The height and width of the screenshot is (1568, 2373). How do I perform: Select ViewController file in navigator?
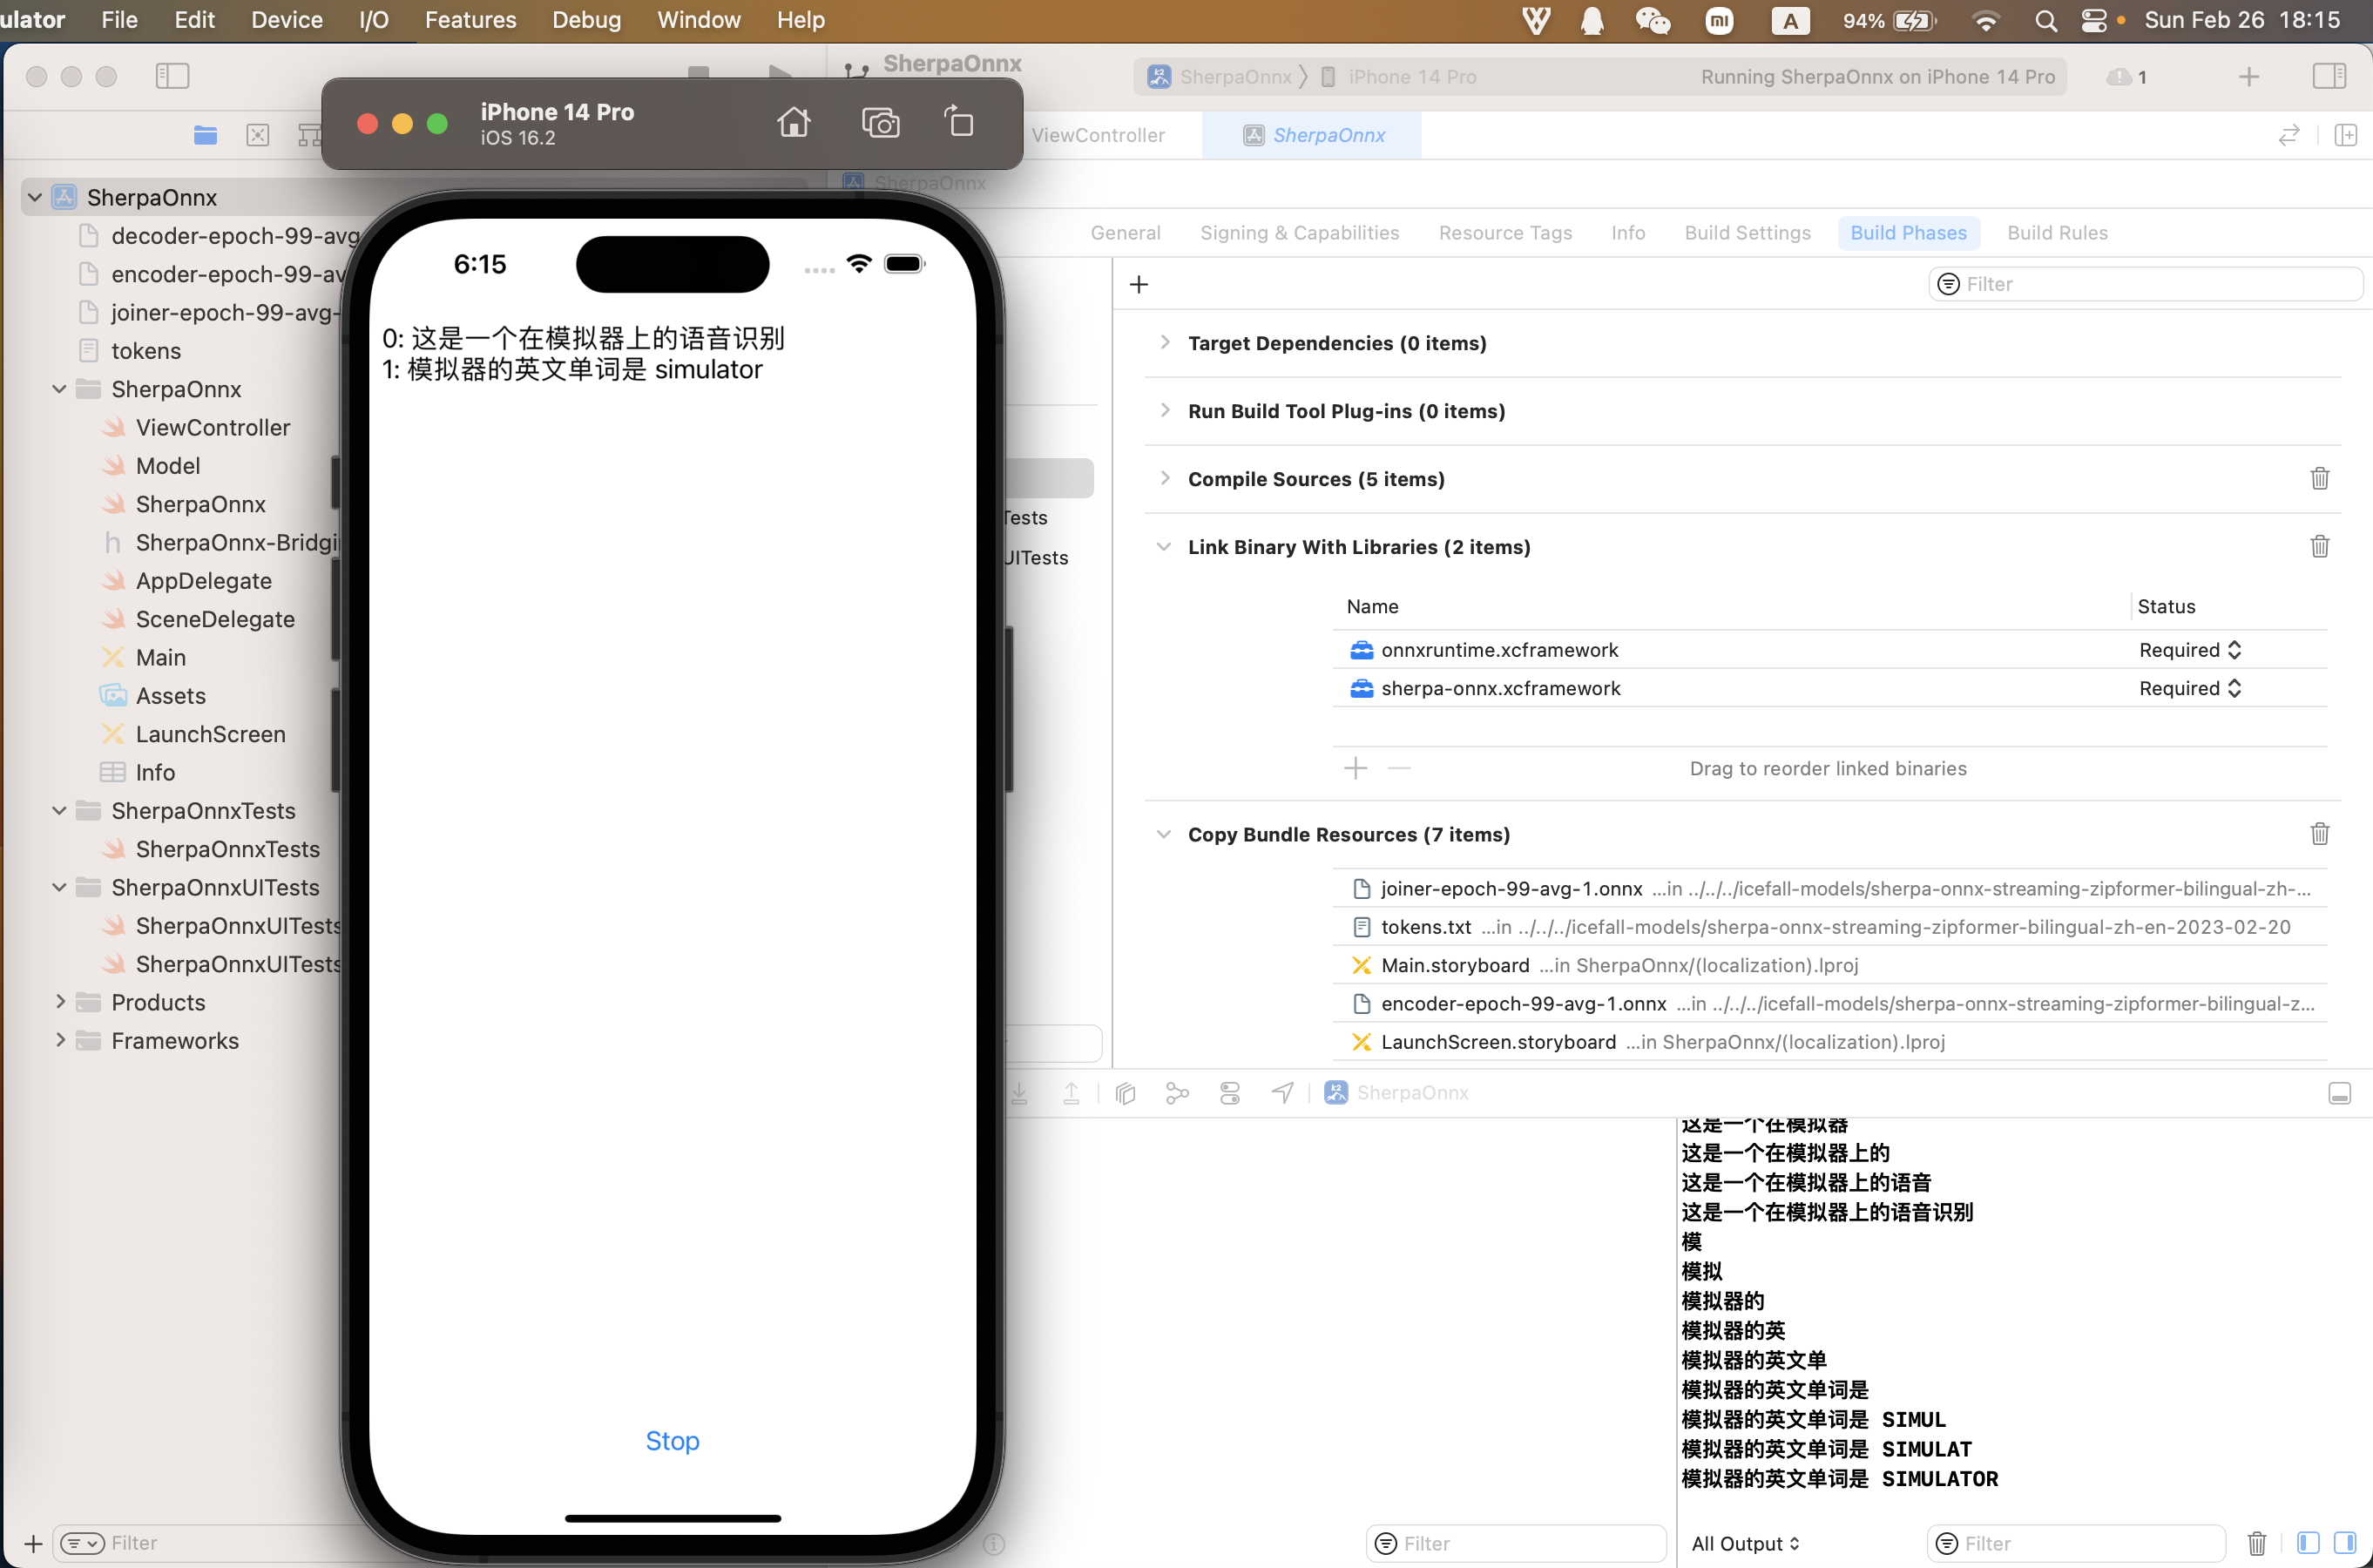[x=213, y=427]
